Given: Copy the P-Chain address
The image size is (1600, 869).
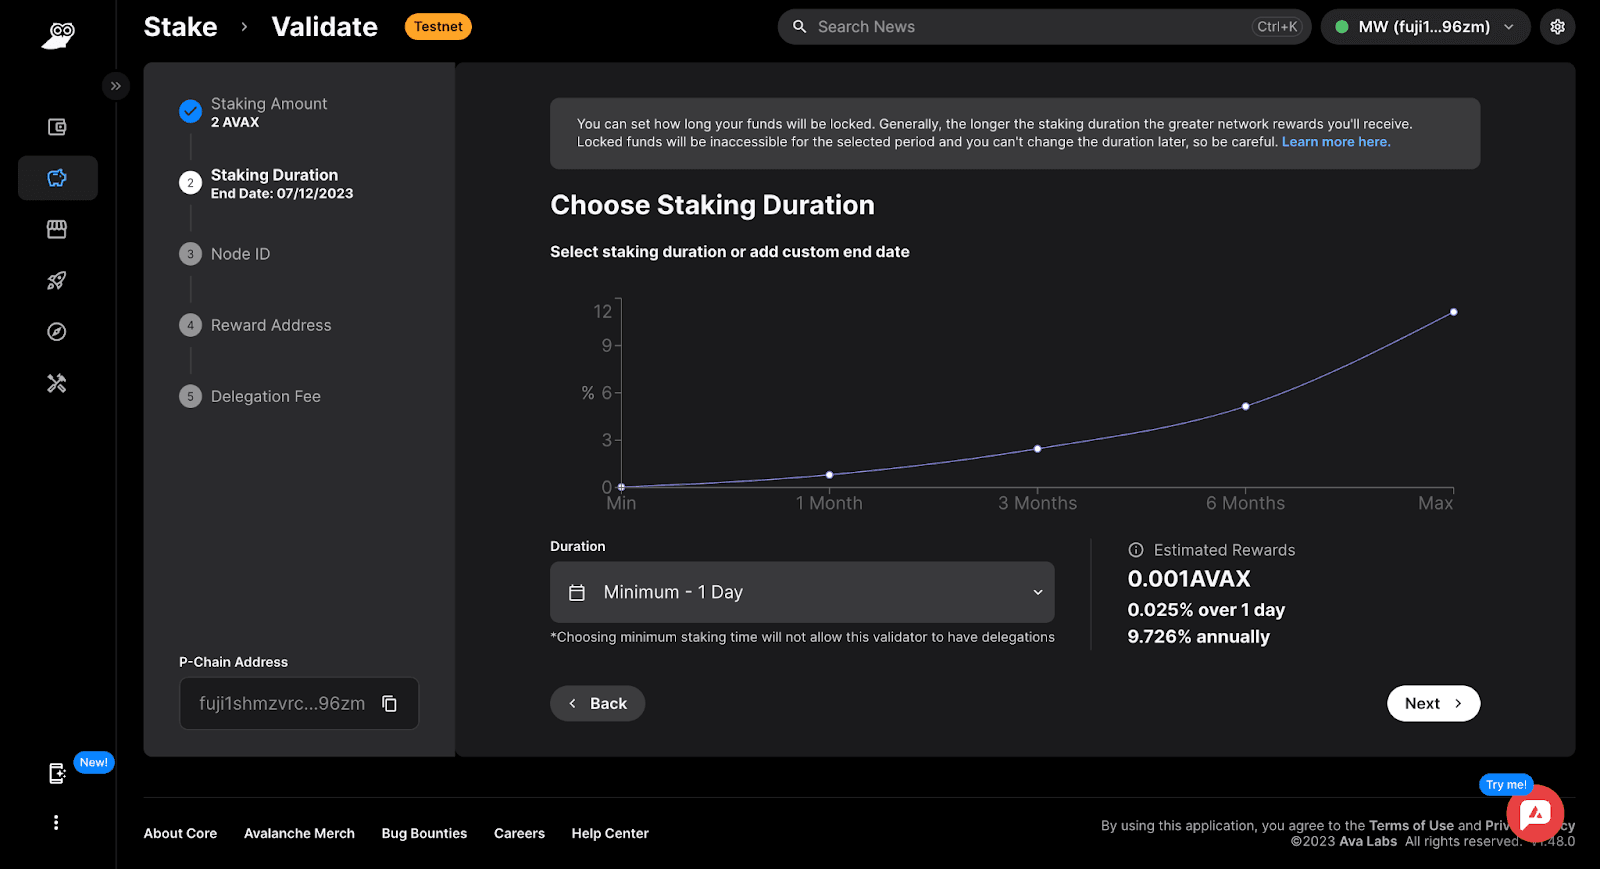Looking at the screenshot, I should pyautogui.click(x=390, y=704).
